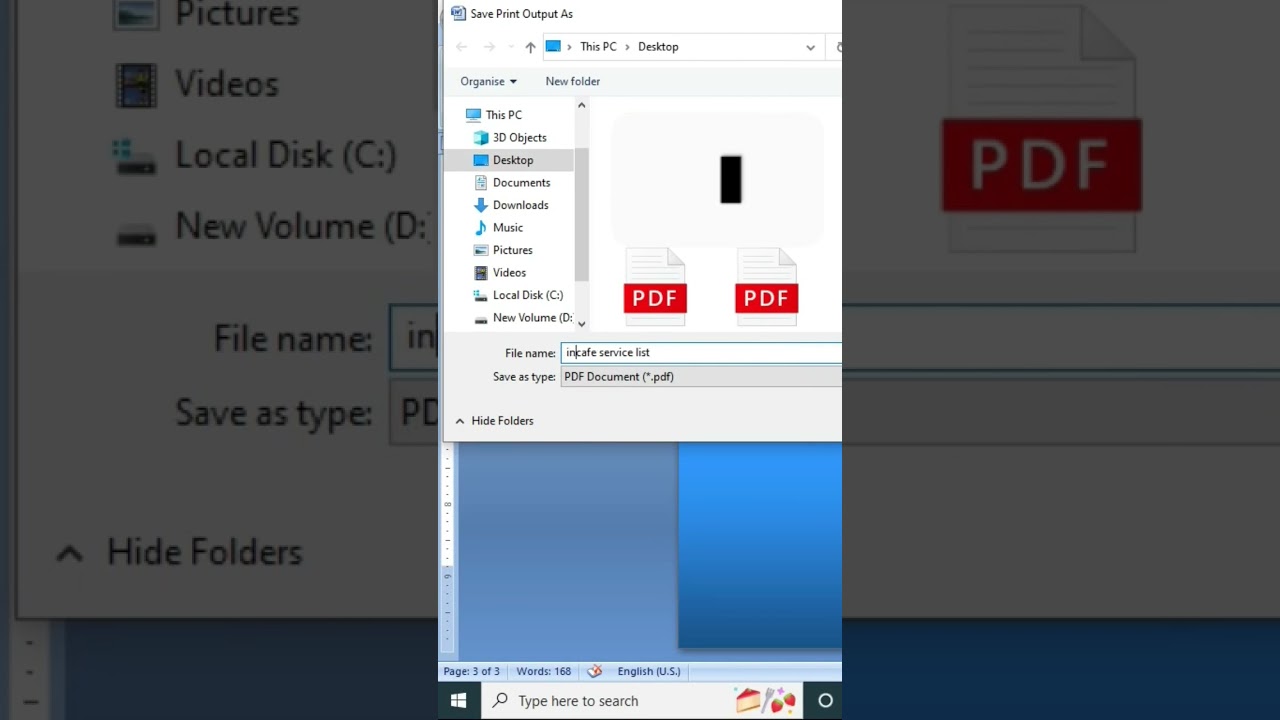
Task: Click 'Words: 168' in status bar
Action: (543, 671)
